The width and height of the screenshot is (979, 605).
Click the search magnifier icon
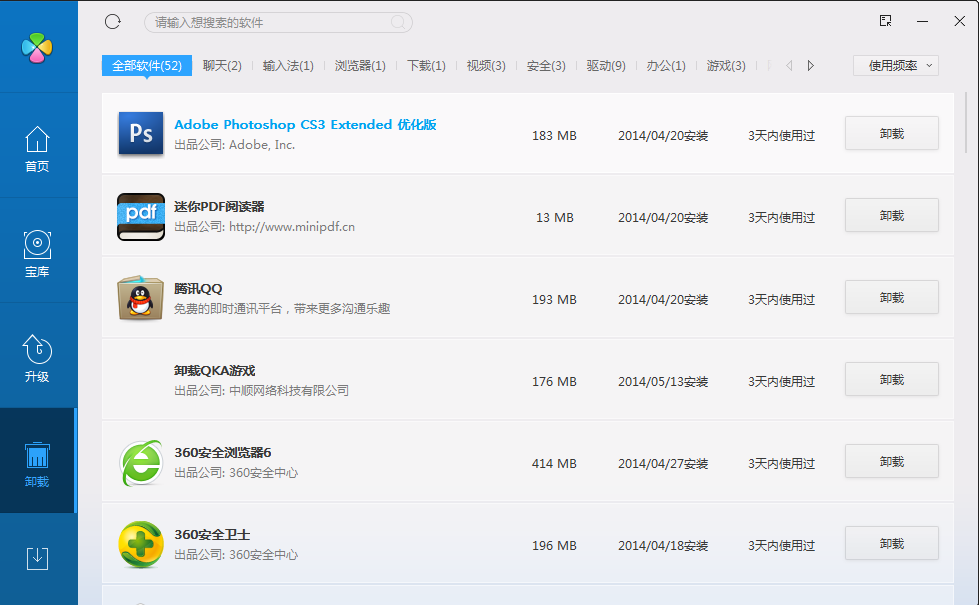398,22
